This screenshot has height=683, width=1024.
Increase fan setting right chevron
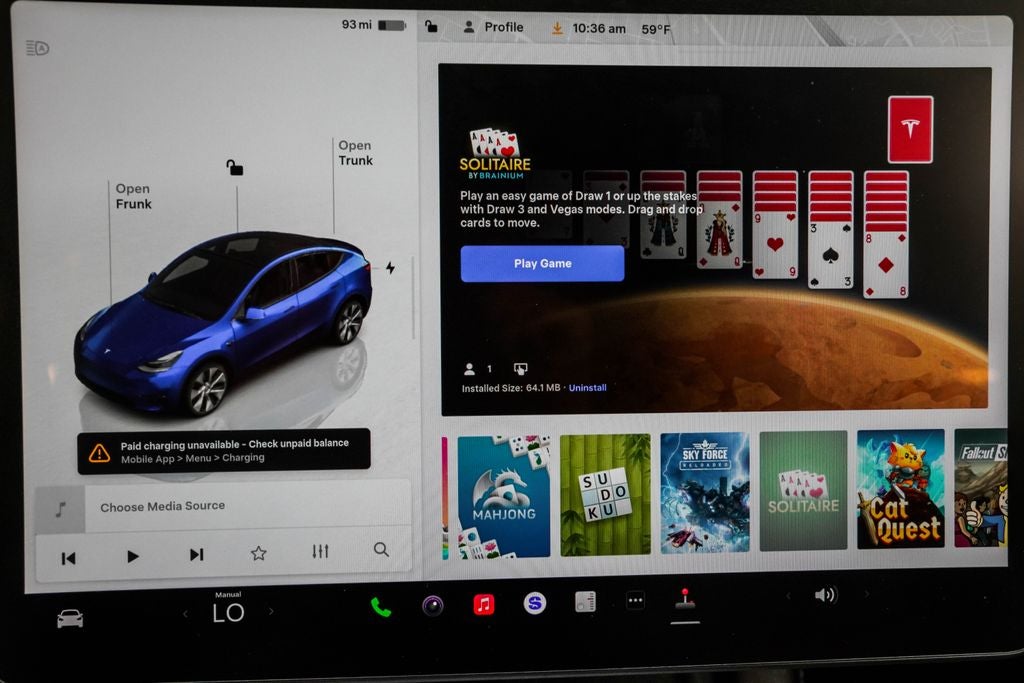(x=271, y=611)
